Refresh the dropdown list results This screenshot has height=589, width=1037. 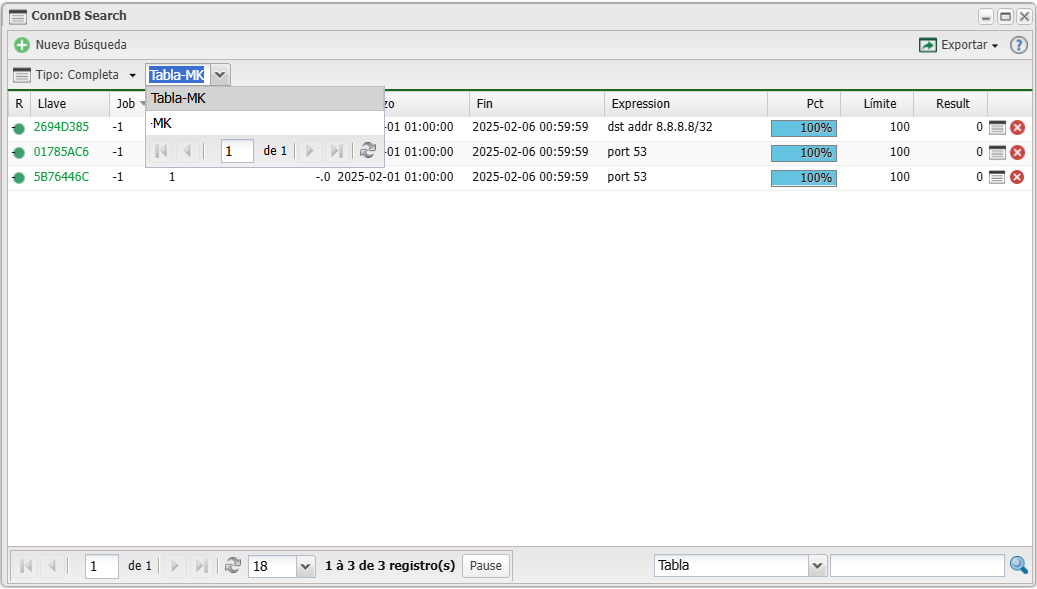[368, 150]
